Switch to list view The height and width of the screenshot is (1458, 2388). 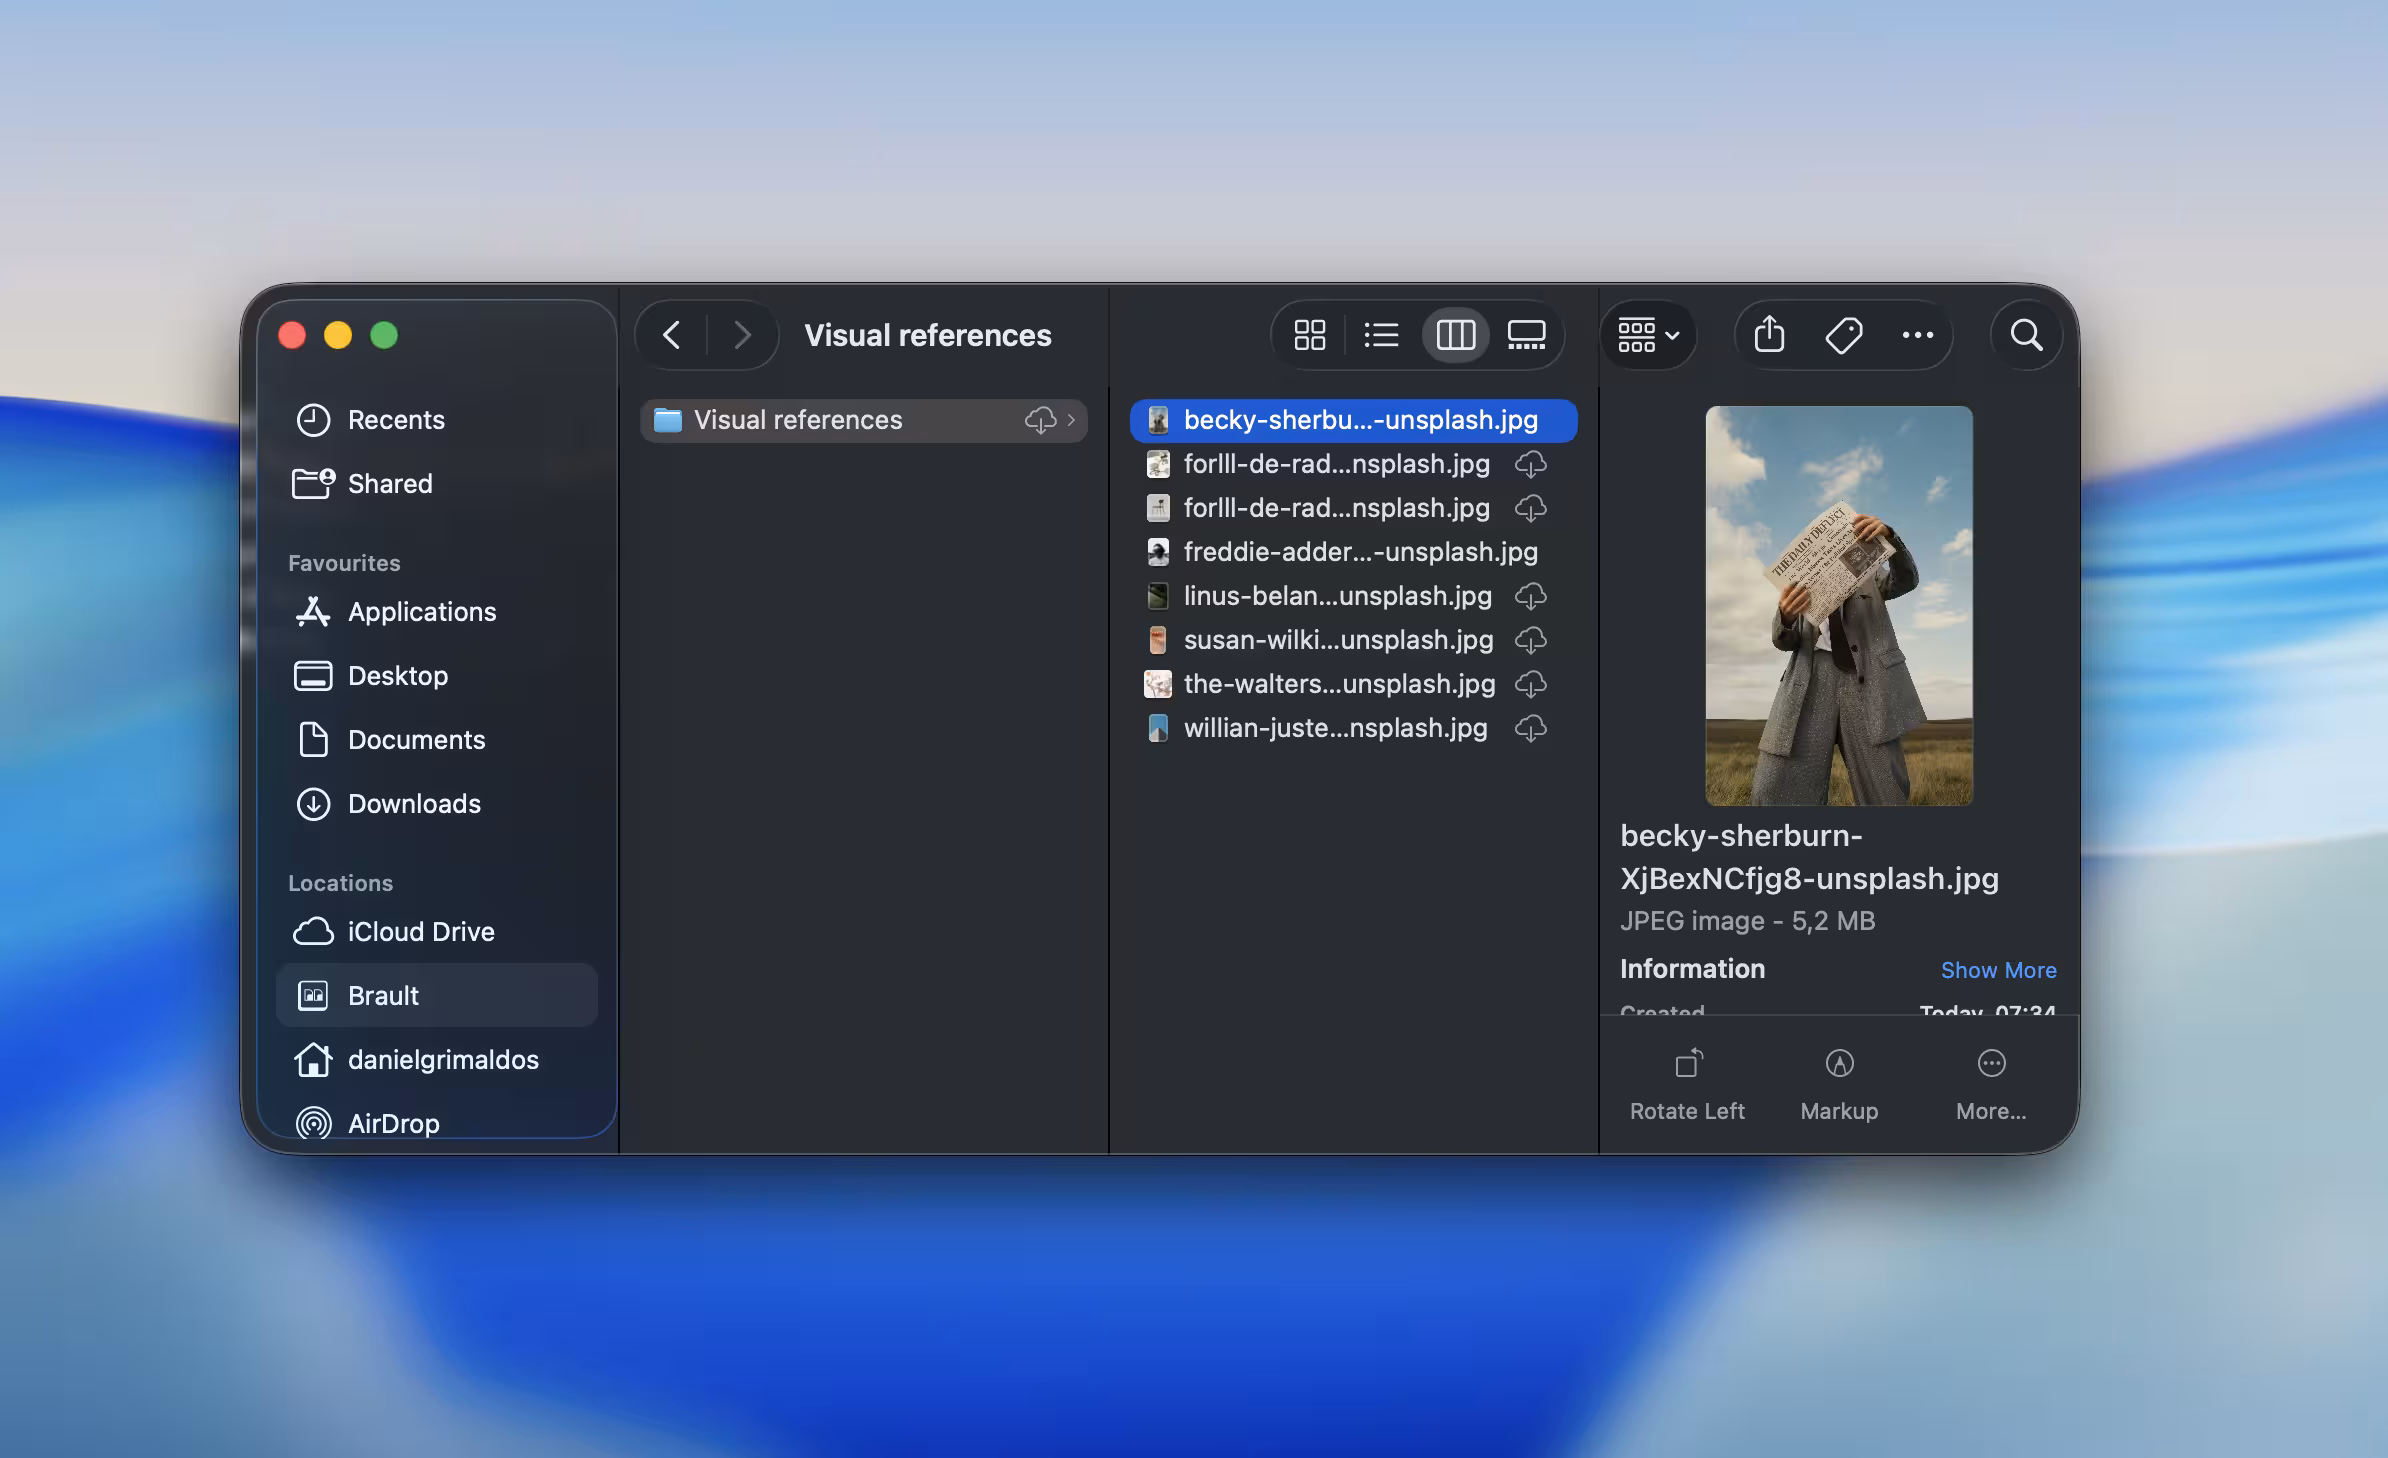click(x=1381, y=335)
